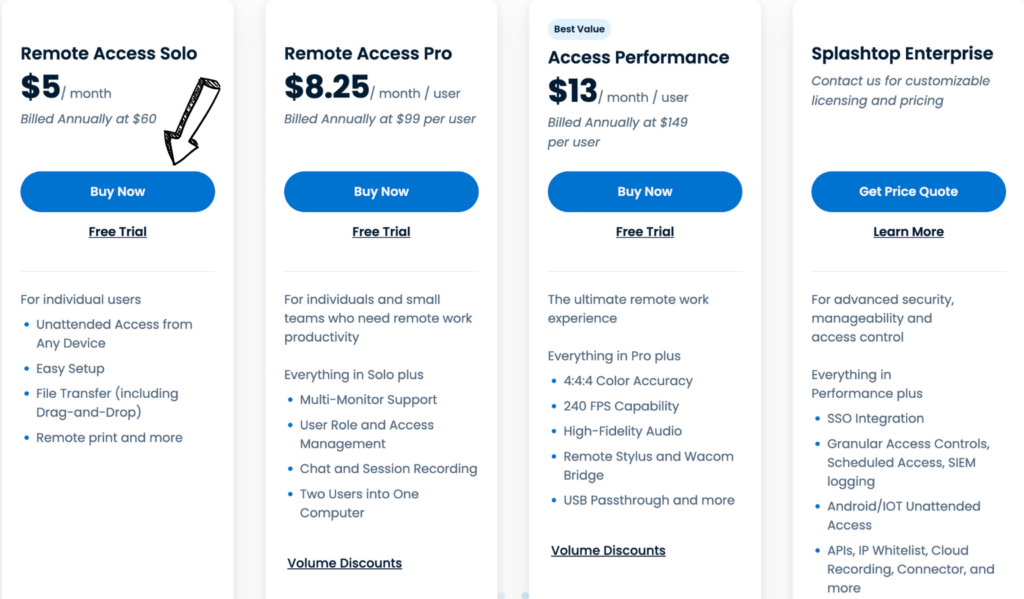Click Buy Now for Remote Access Solo
1024x599 pixels.
click(117, 191)
